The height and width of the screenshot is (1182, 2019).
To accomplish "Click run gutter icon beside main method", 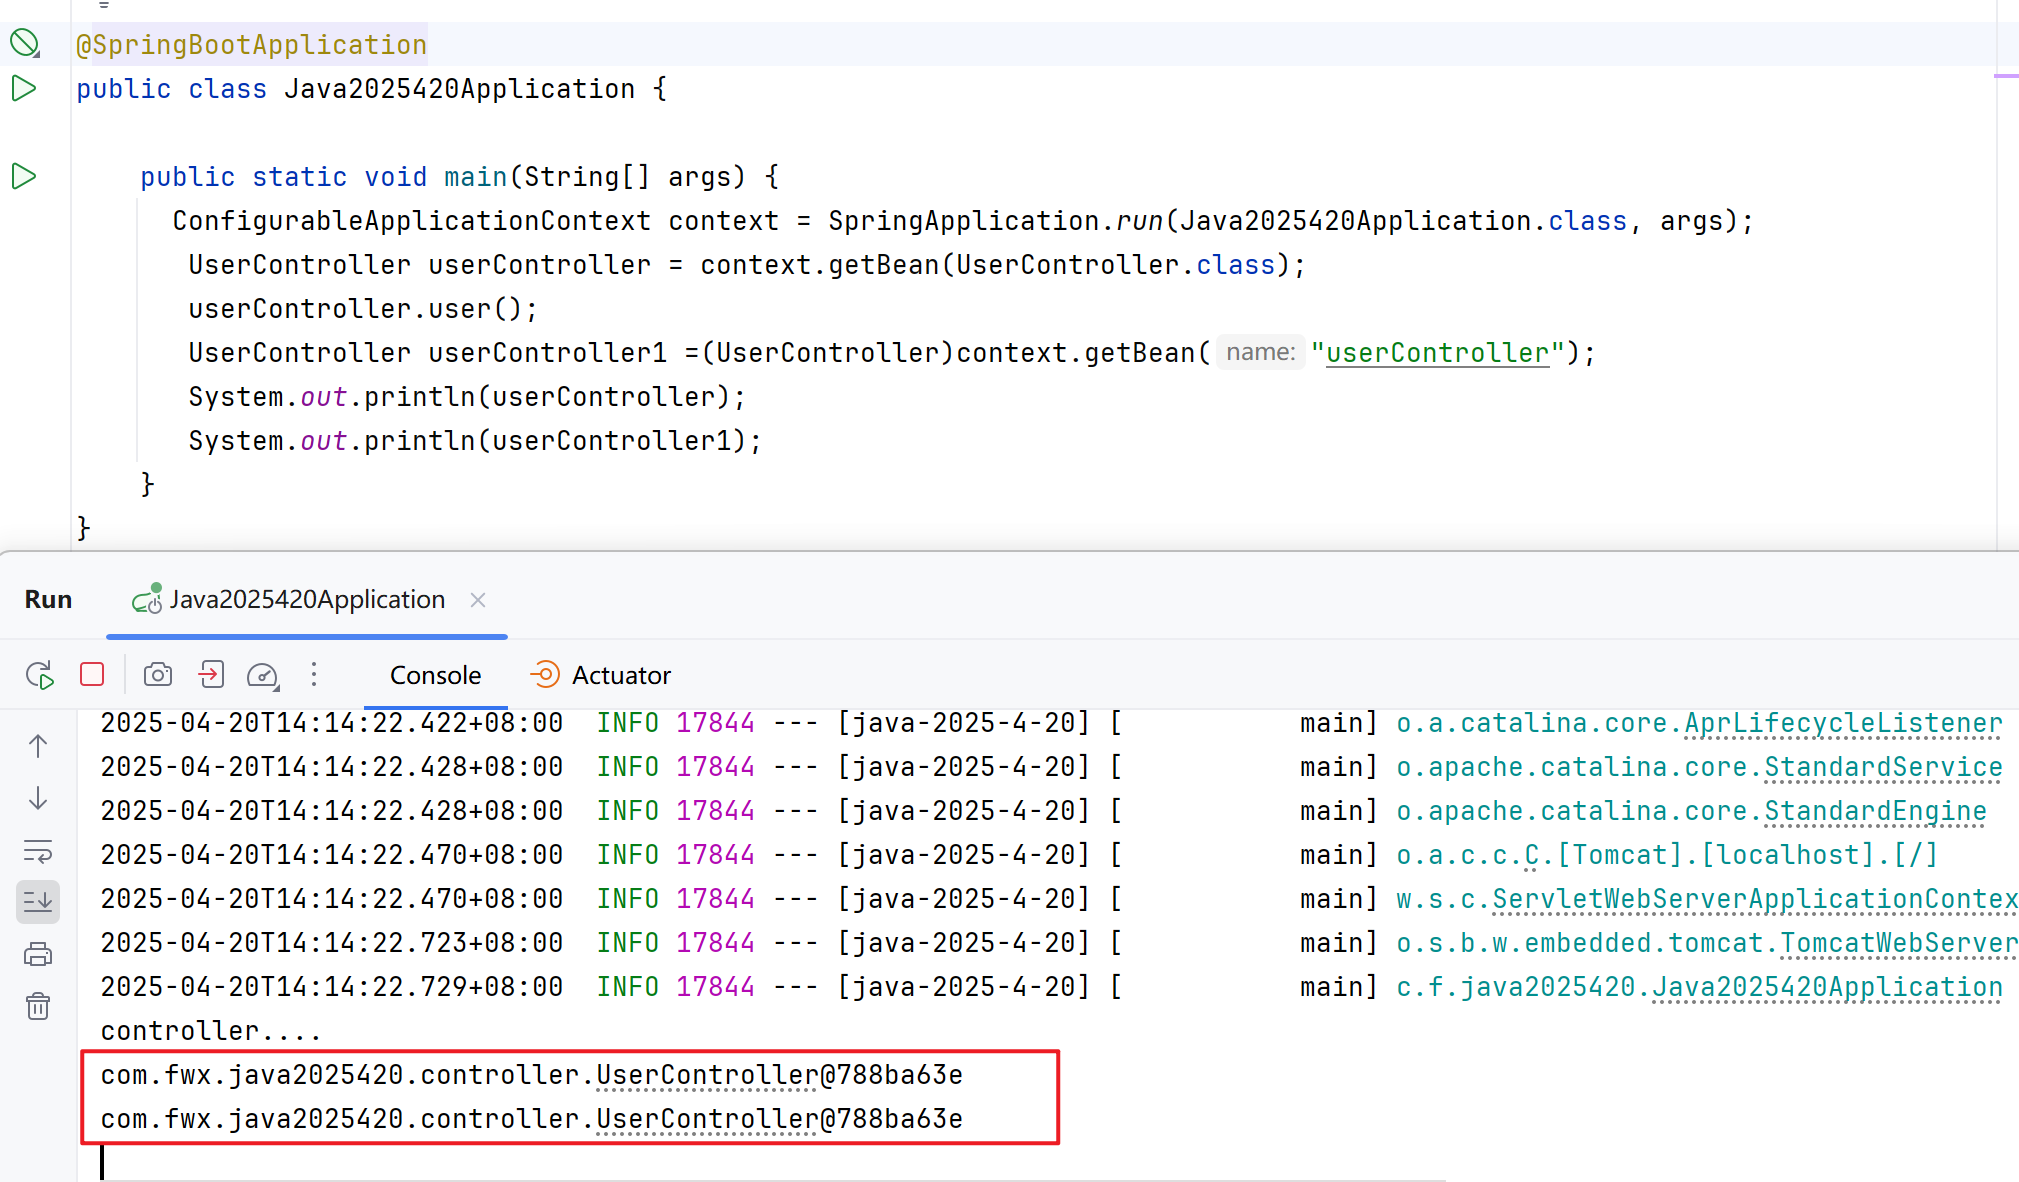I will pyautogui.click(x=24, y=176).
